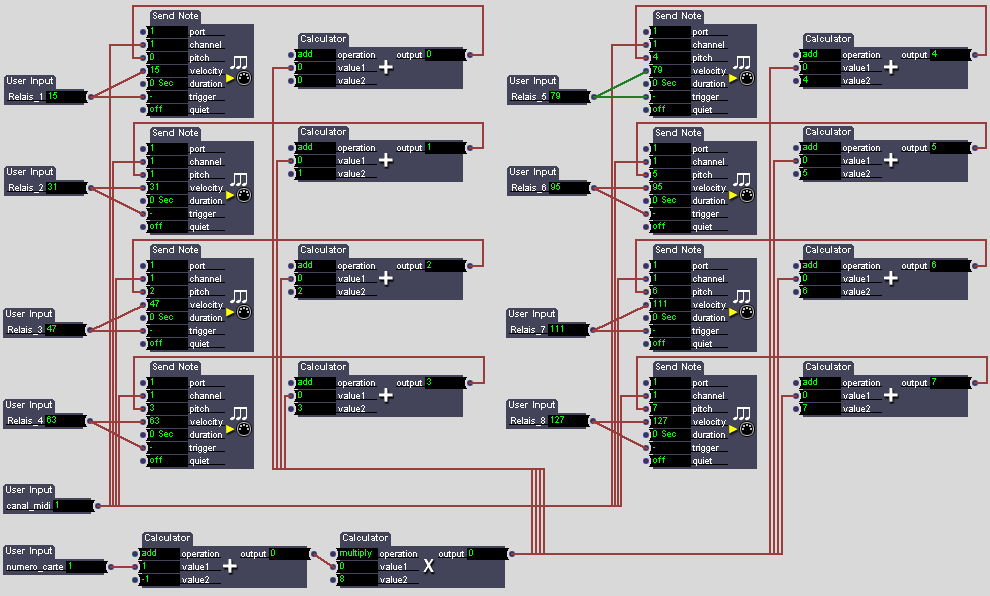Click the music note icon on the Send Note with velocity 127
Viewport: 990px width, 596px height.
tap(742, 413)
